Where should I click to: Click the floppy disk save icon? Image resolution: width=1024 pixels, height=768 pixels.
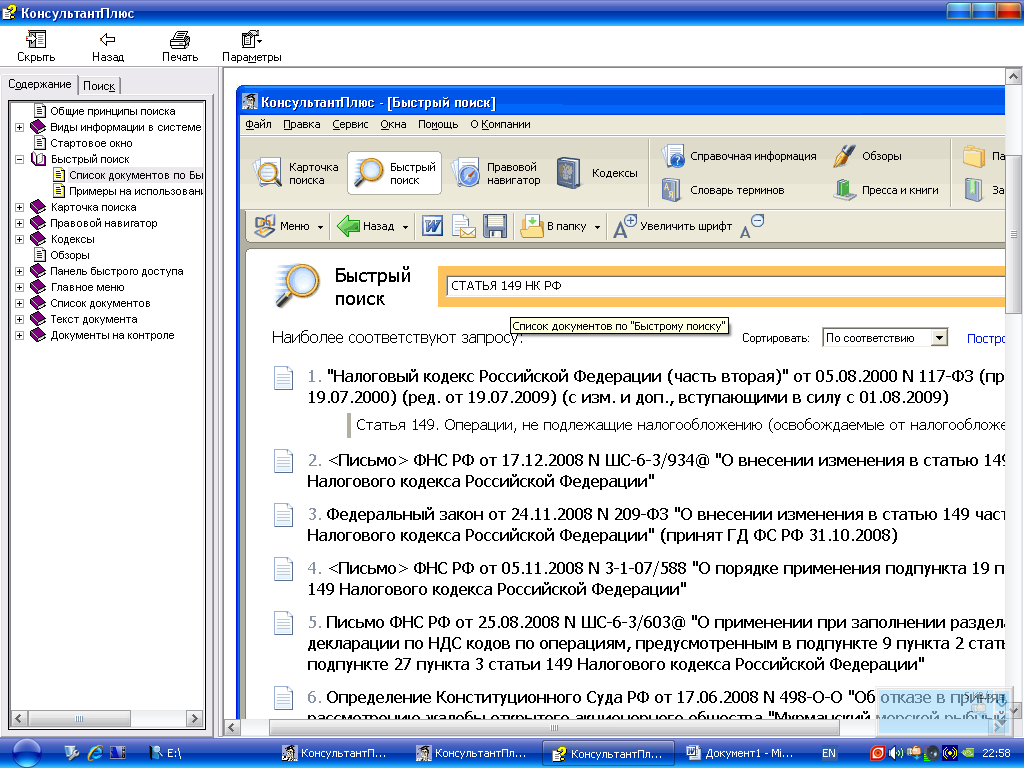point(495,226)
